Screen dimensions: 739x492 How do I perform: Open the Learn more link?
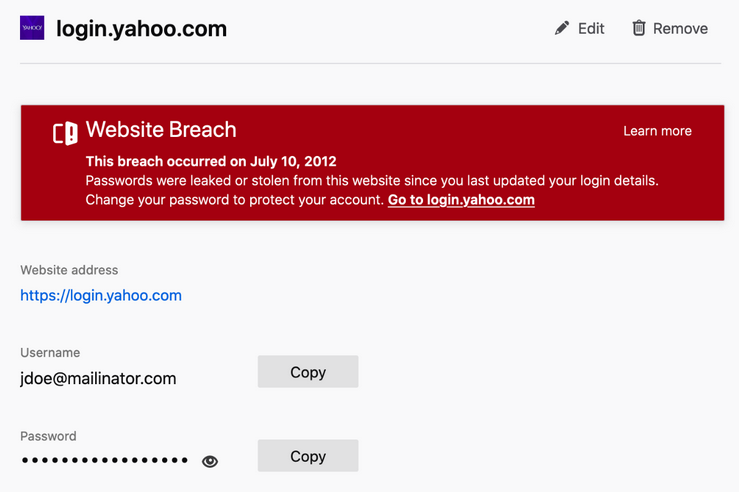(x=657, y=131)
